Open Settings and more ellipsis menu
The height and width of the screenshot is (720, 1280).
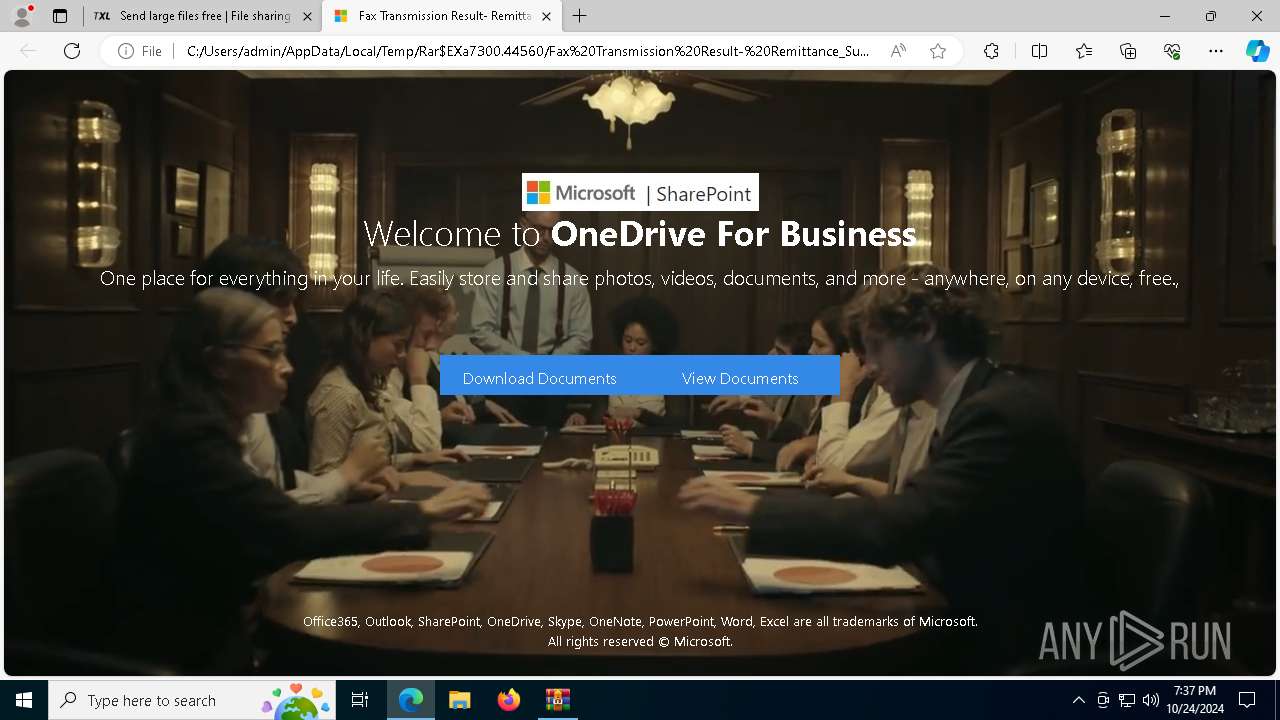coord(1216,51)
